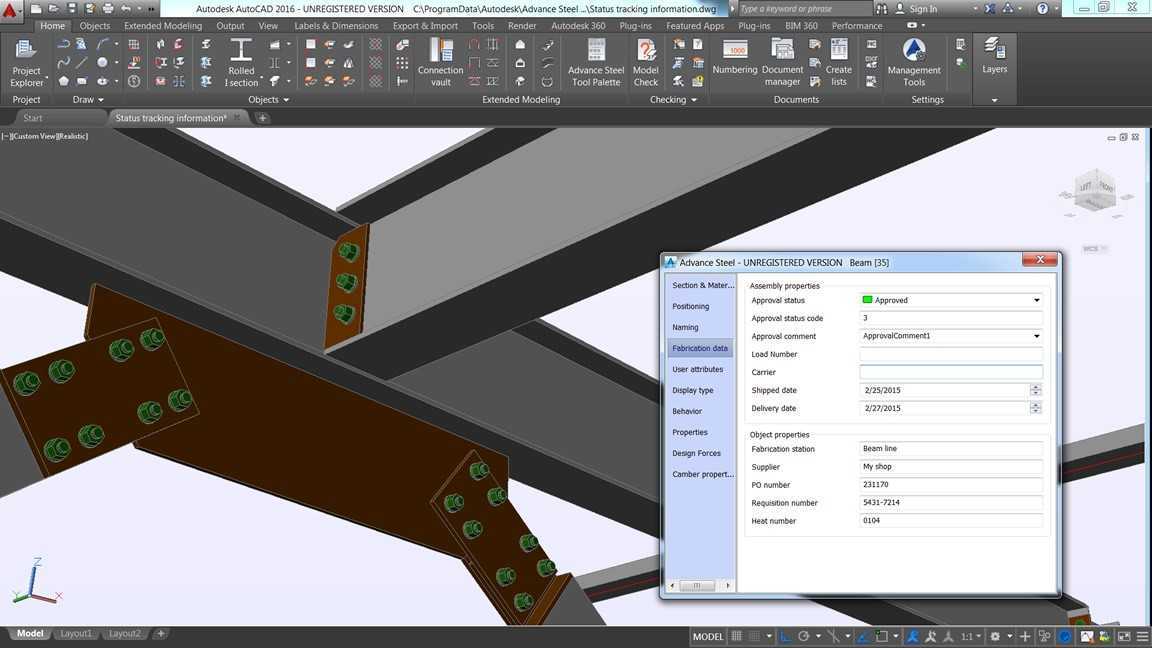Image resolution: width=1152 pixels, height=648 pixels.
Task: Add a new drawing tab with plus button
Action: [x=262, y=118]
